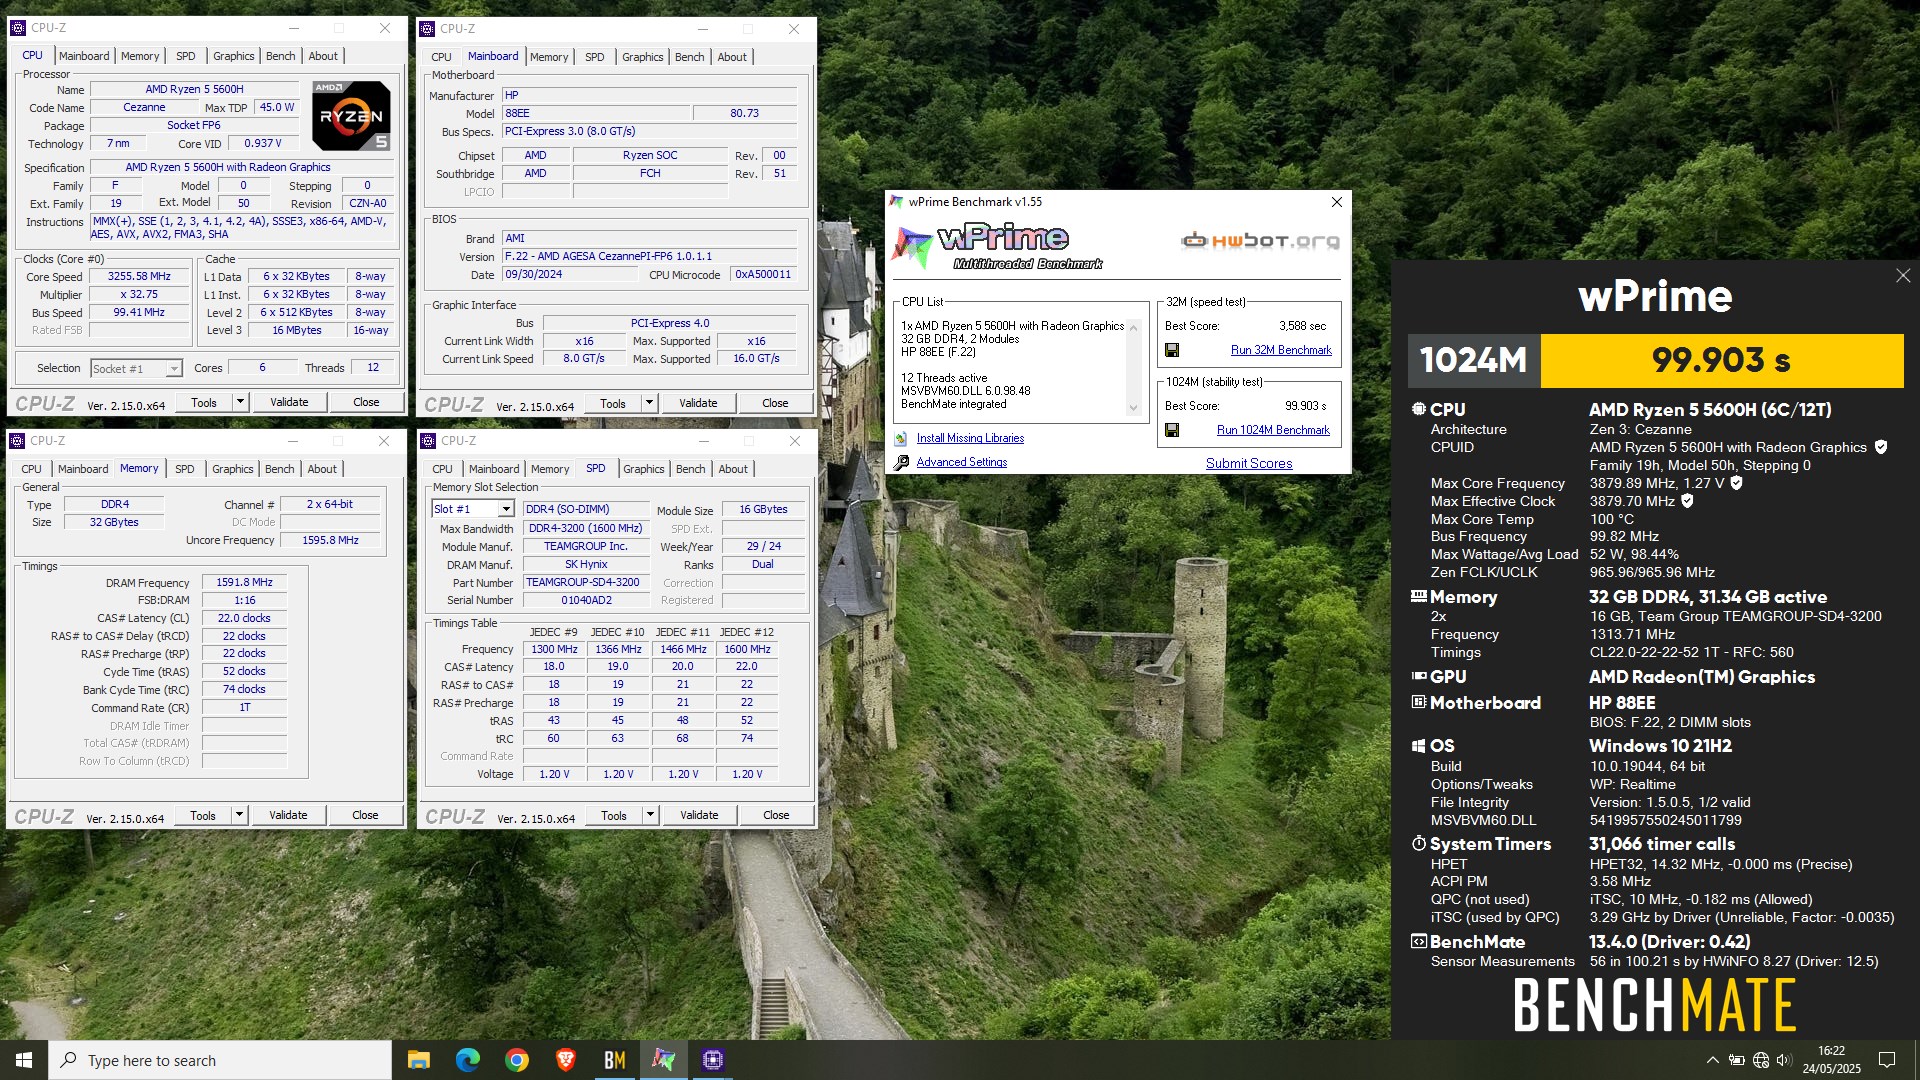Open the Socket #1 selection dropdown
Viewport: 1920px width, 1080px height.
pyautogui.click(x=173, y=369)
